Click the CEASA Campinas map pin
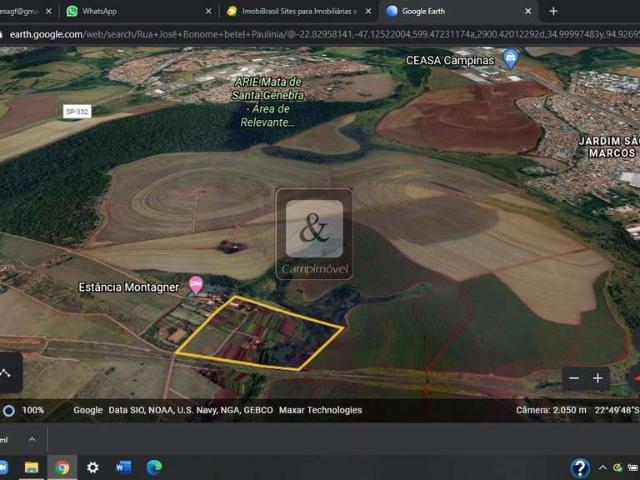 (511, 59)
